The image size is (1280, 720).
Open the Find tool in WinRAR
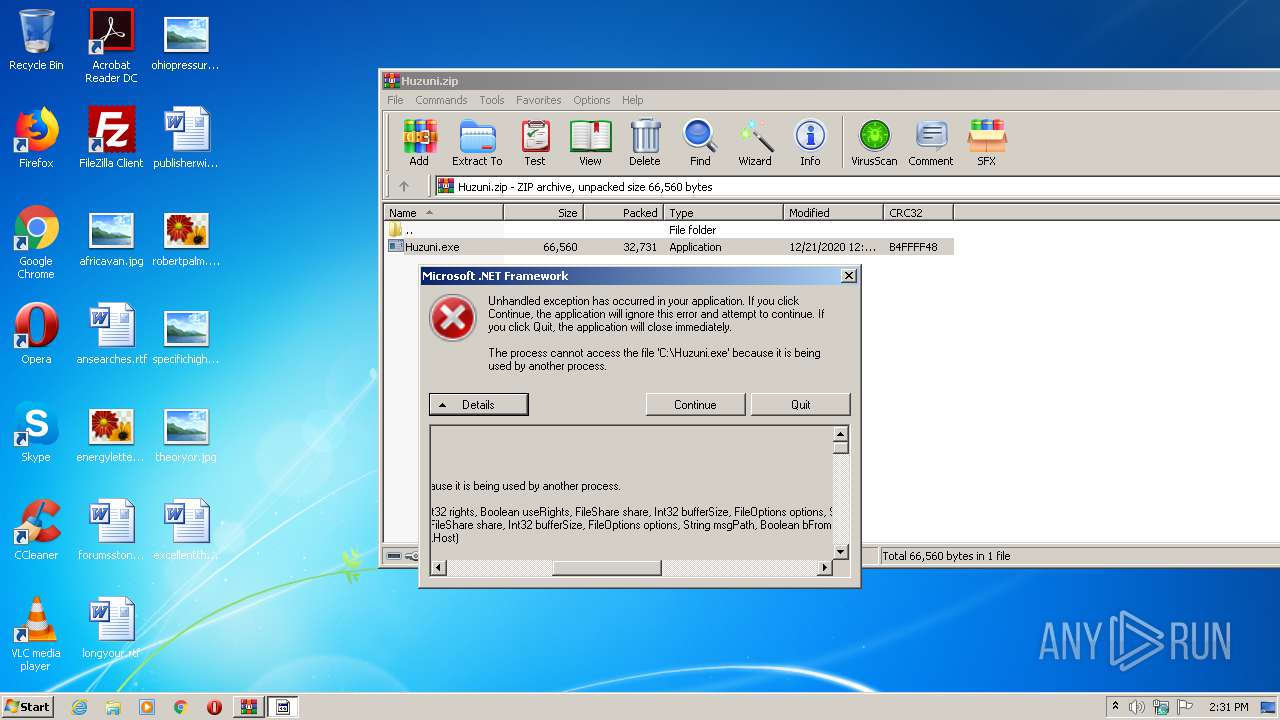click(x=700, y=142)
